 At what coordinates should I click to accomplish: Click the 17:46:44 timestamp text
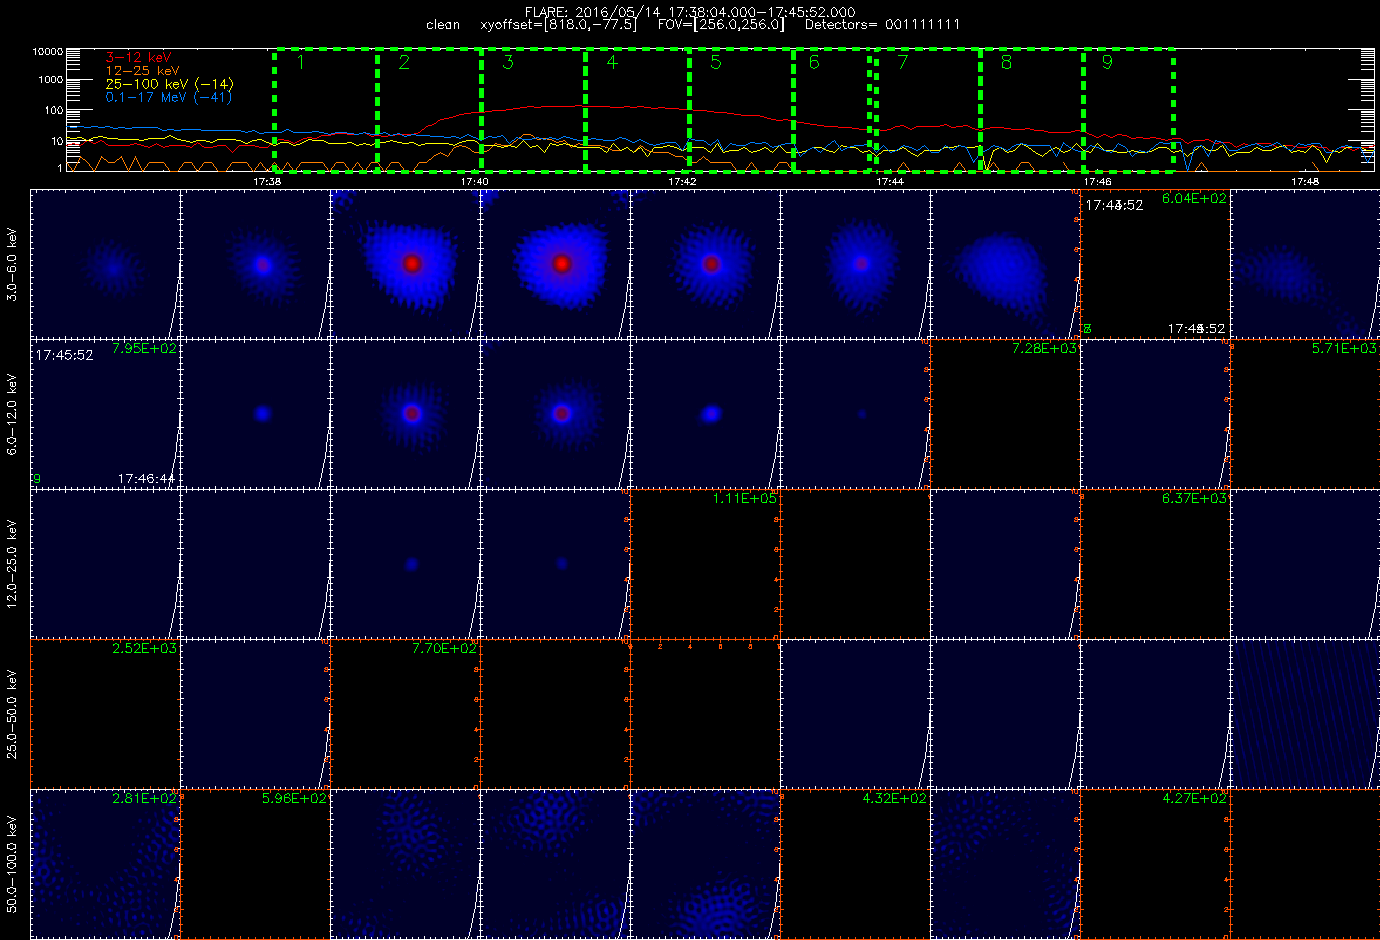[147, 479]
